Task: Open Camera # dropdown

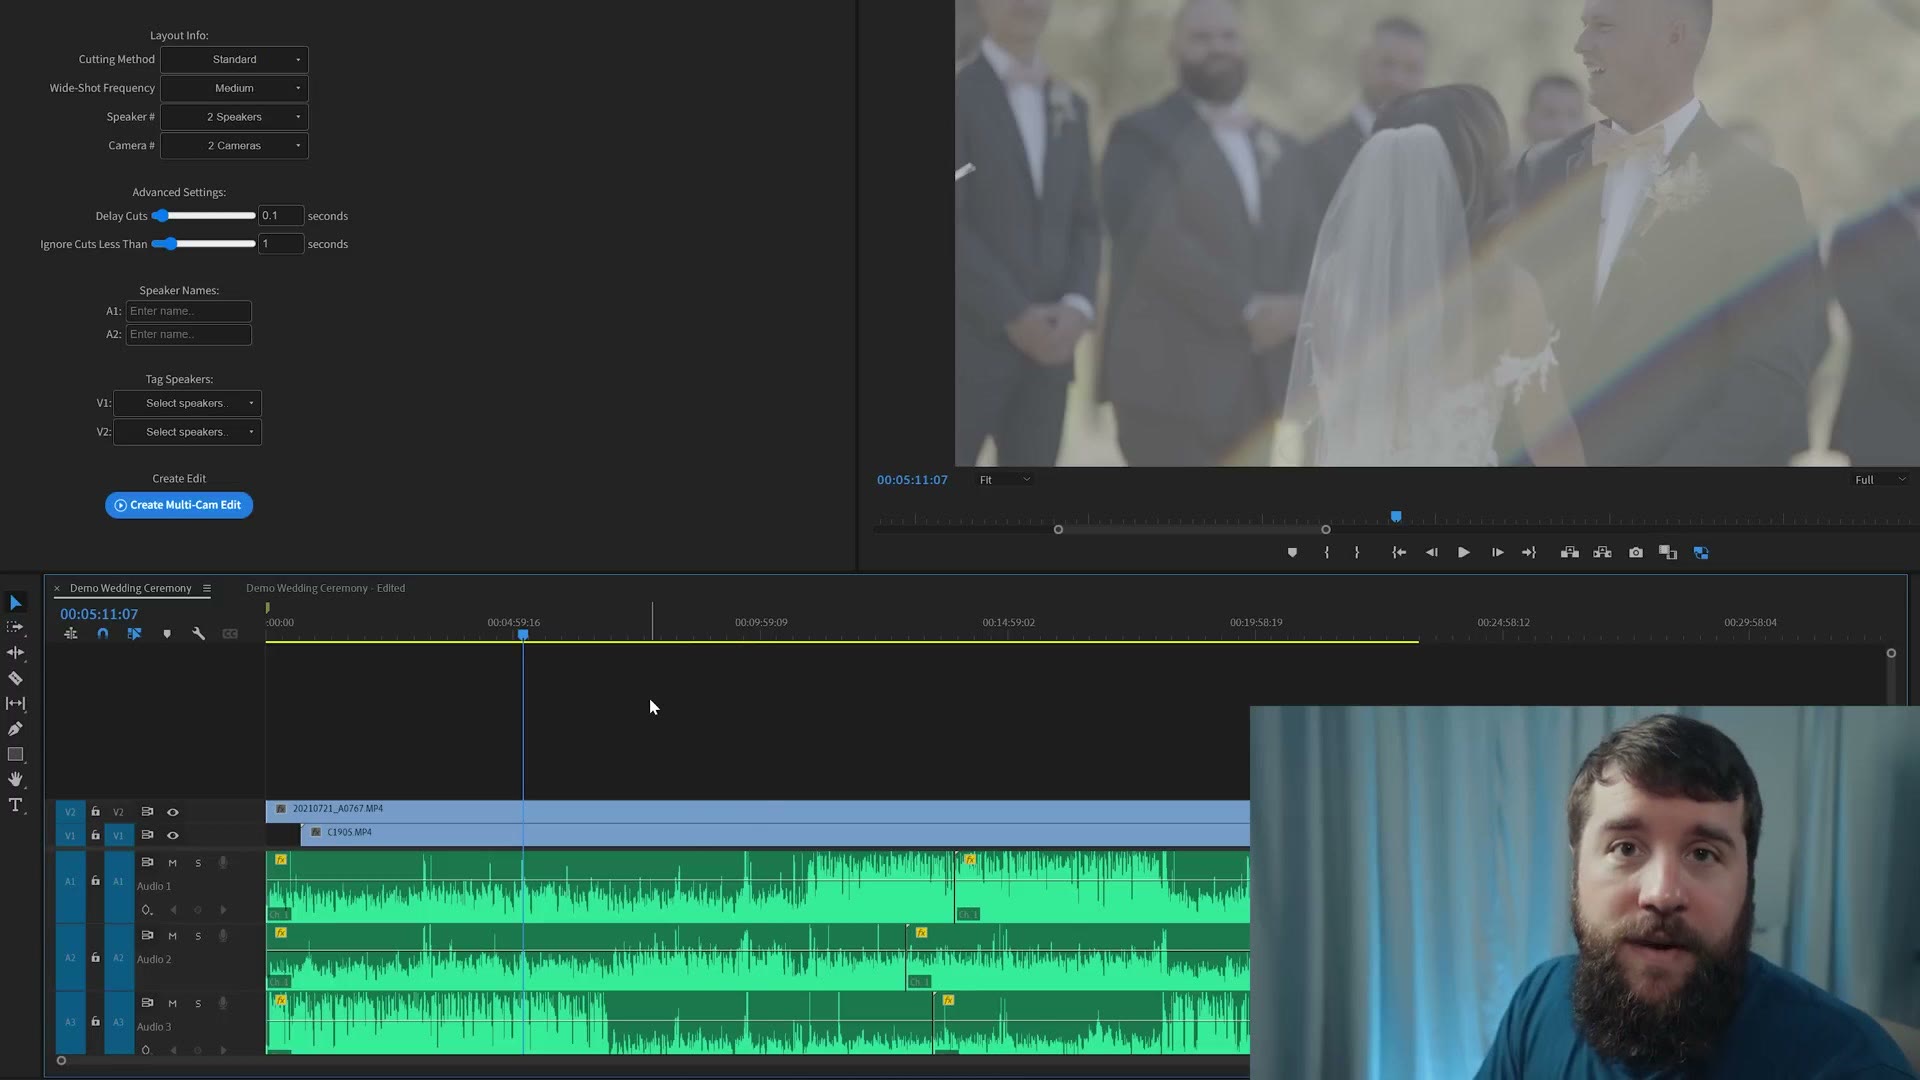Action: [x=234, y=146]
